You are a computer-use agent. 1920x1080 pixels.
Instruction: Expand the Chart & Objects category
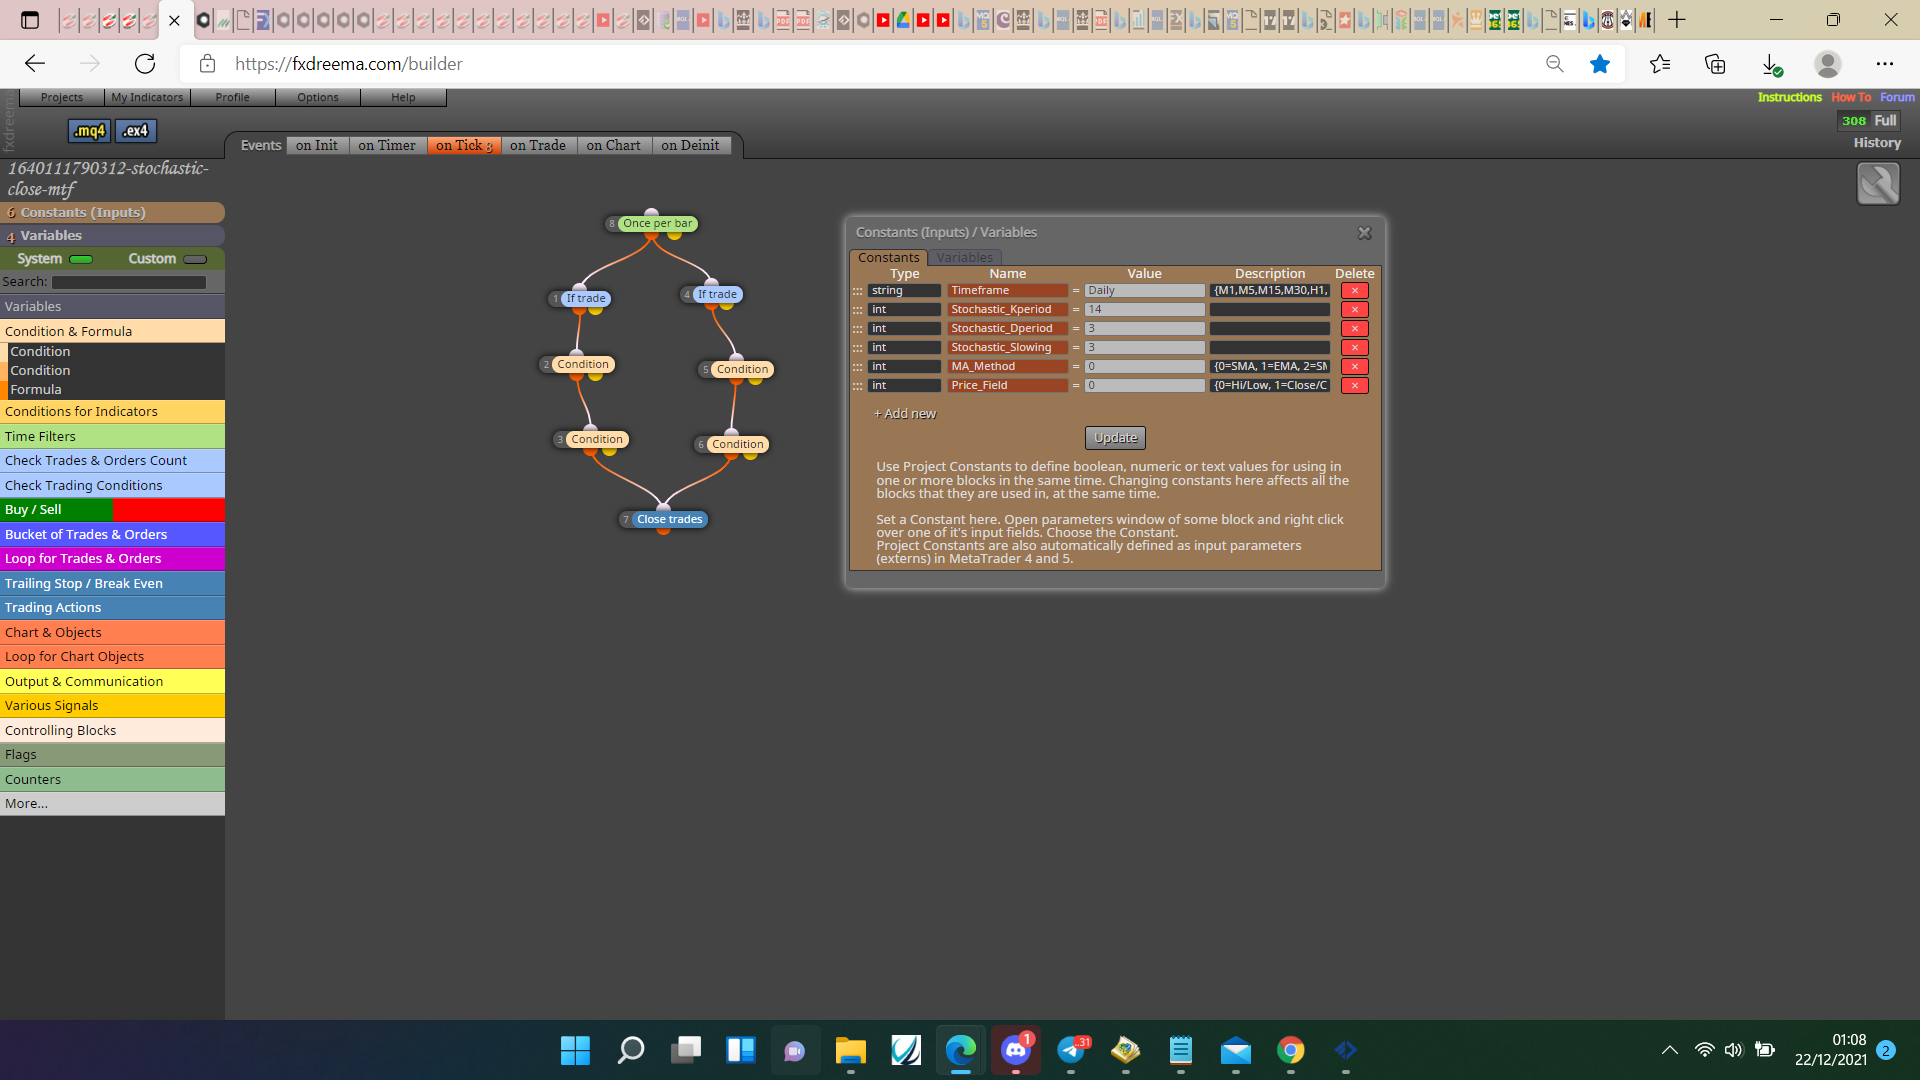pos(112,633)
